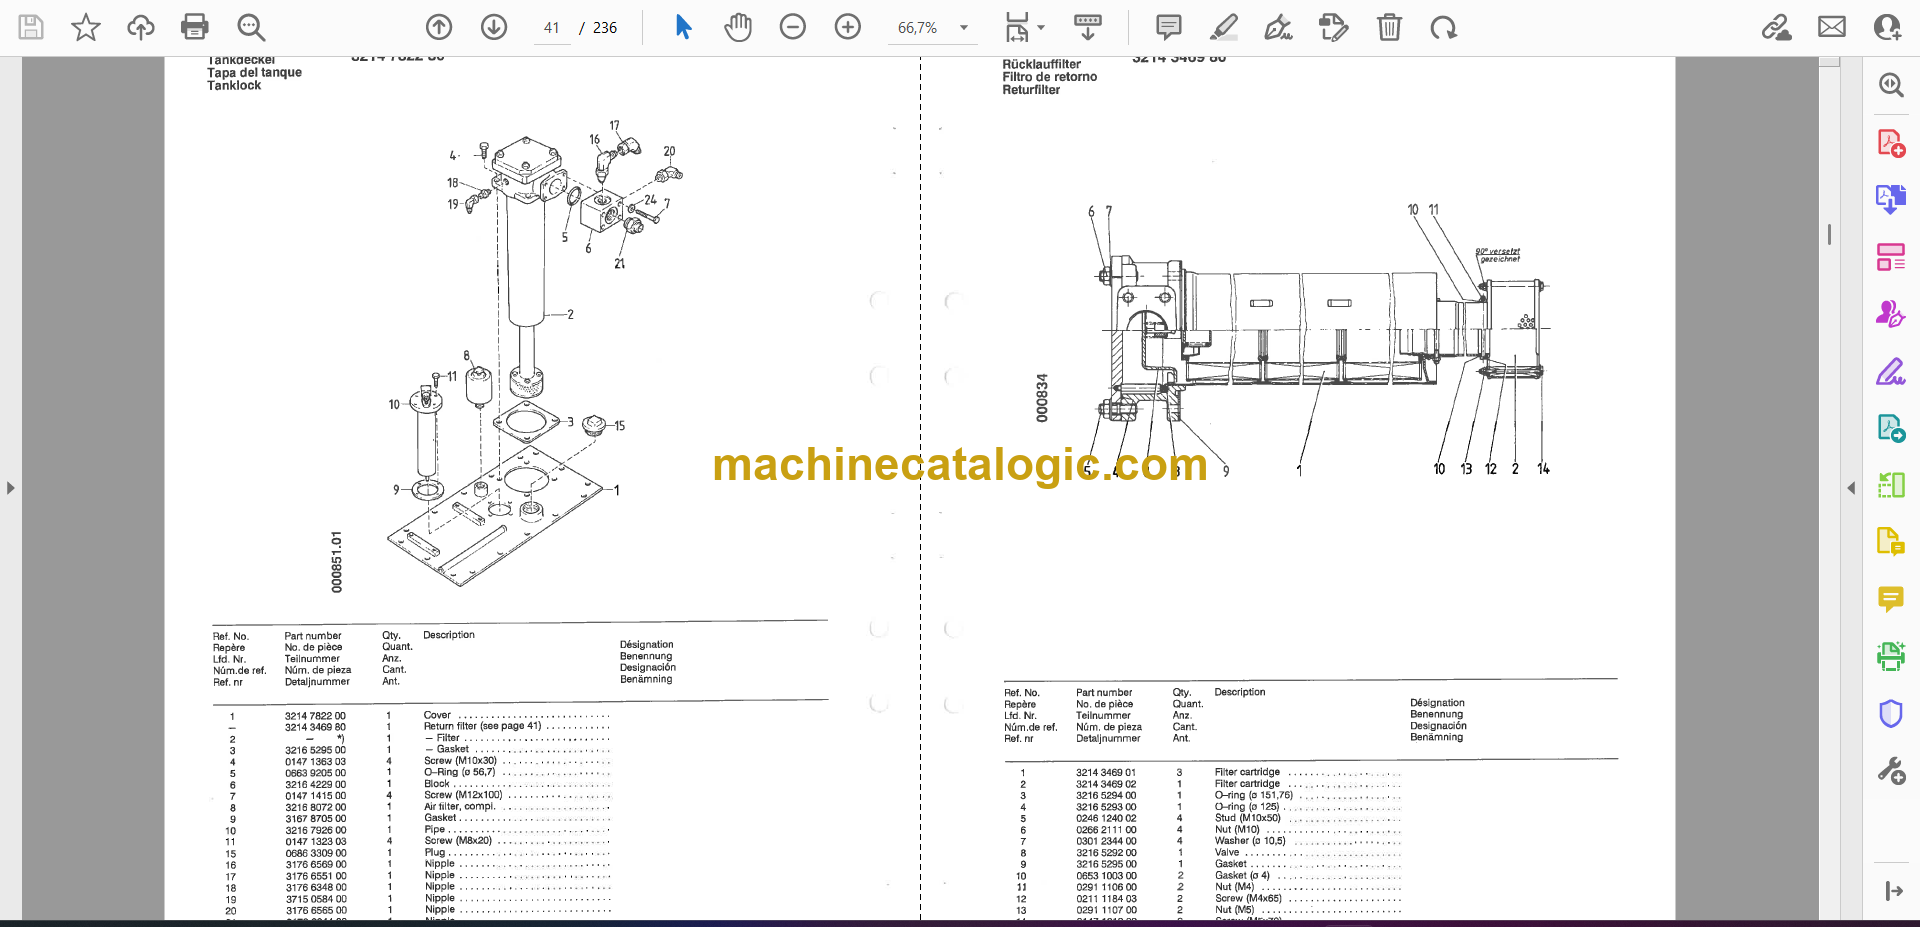
Task: Click the upload to cloud icon
Action: (x=141, y=27)
